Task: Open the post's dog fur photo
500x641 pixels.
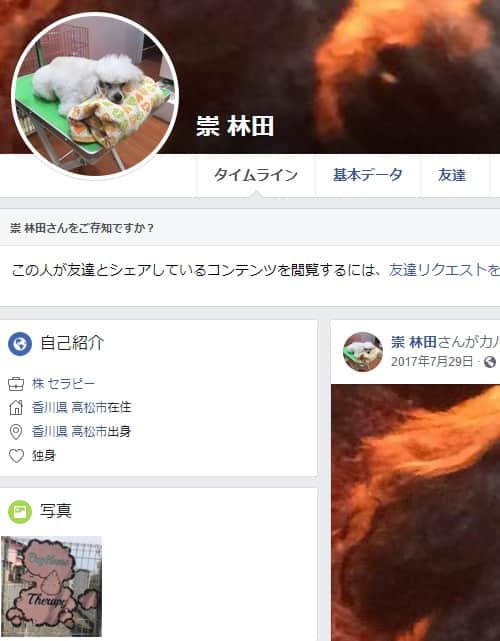Action: pyautogui.click(x=415, y=513)
